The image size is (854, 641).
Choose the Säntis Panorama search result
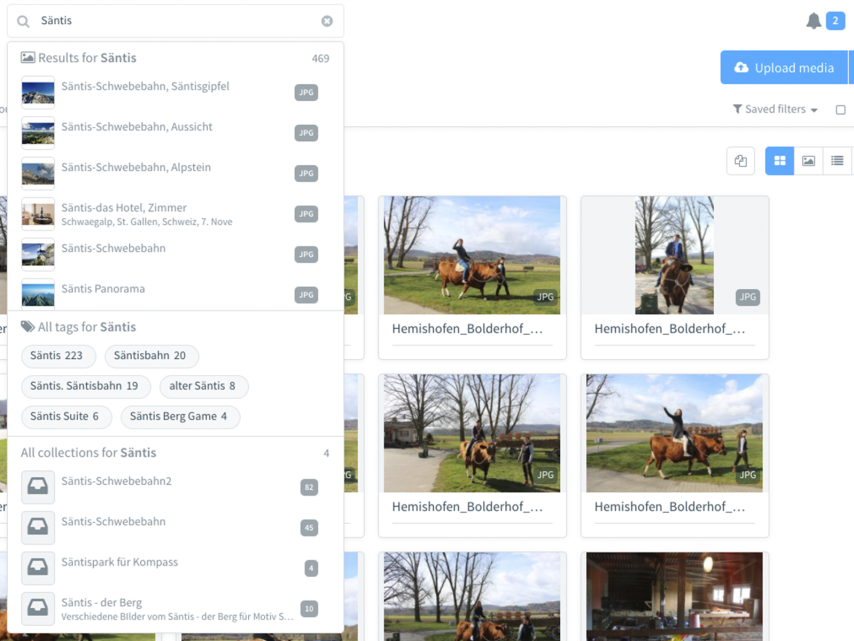click(103, 289)
